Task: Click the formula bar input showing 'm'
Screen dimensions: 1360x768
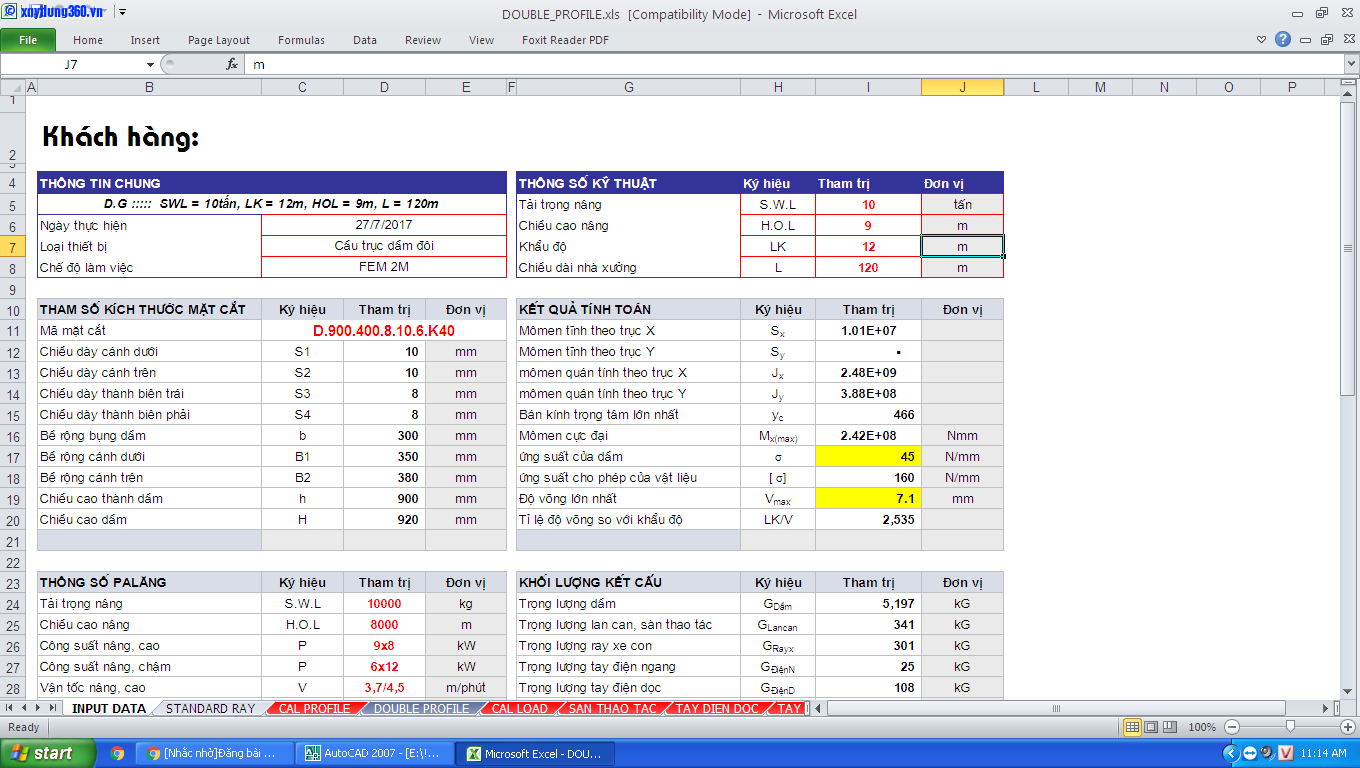Action: pos(793,64)
